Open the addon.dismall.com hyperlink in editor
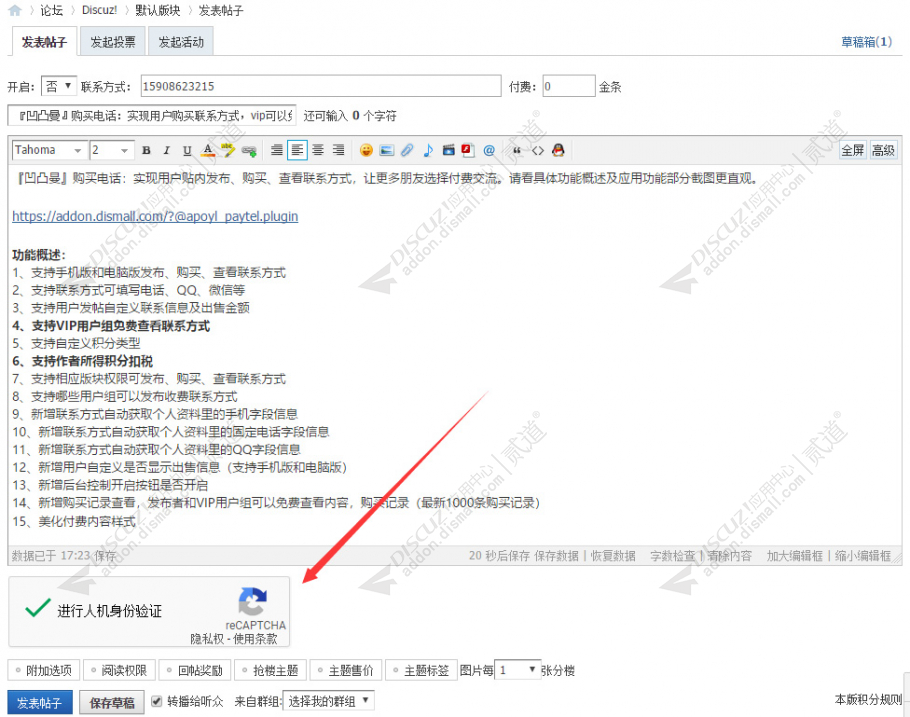 click(155, 217)
